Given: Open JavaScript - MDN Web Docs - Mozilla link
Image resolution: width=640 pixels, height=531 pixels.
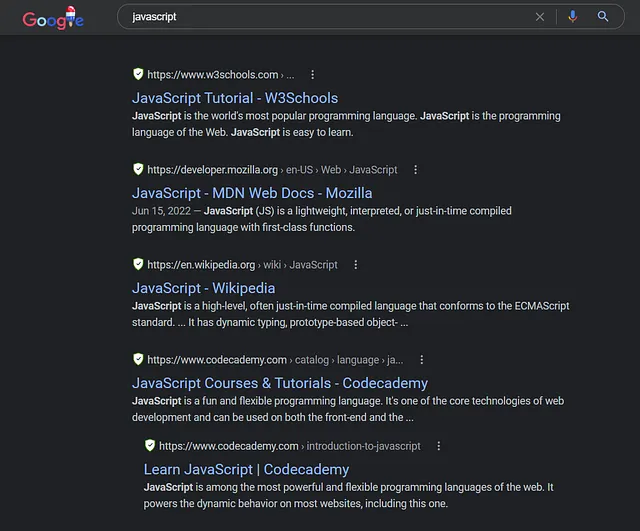Looking at the screenshot, I should coord(252,193).
